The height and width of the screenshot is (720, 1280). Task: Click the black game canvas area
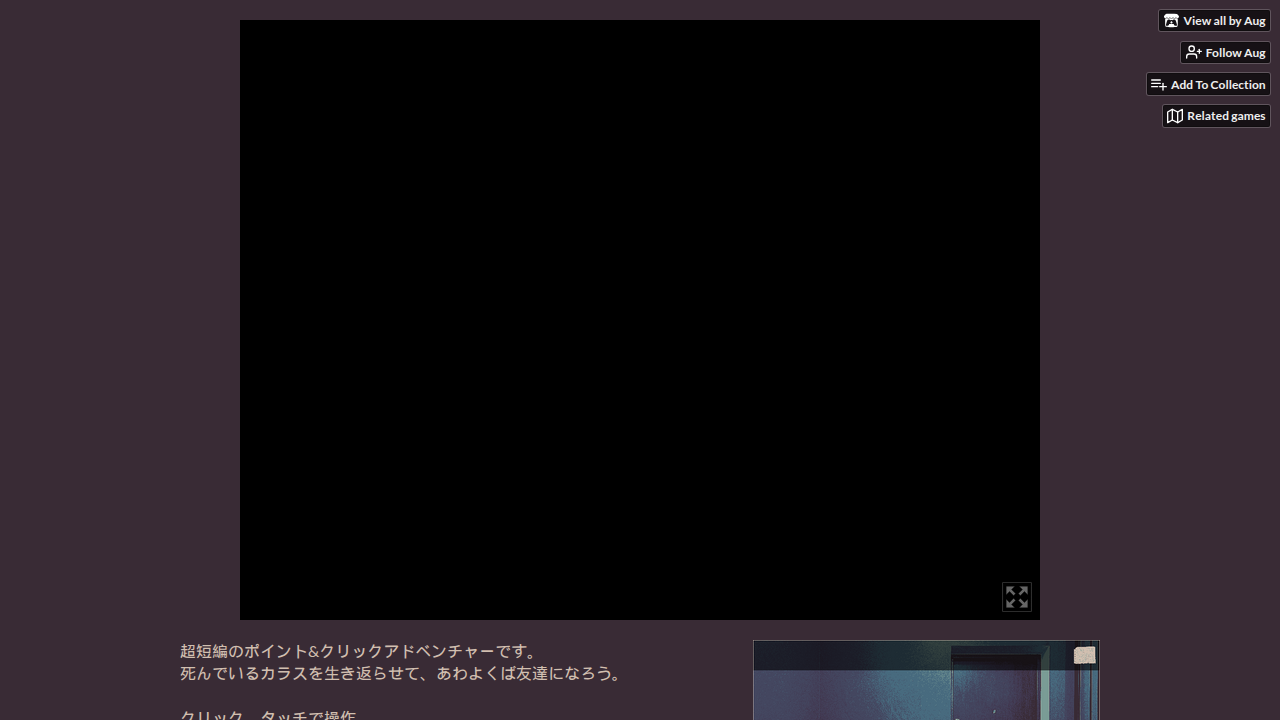tap(640, 320)
